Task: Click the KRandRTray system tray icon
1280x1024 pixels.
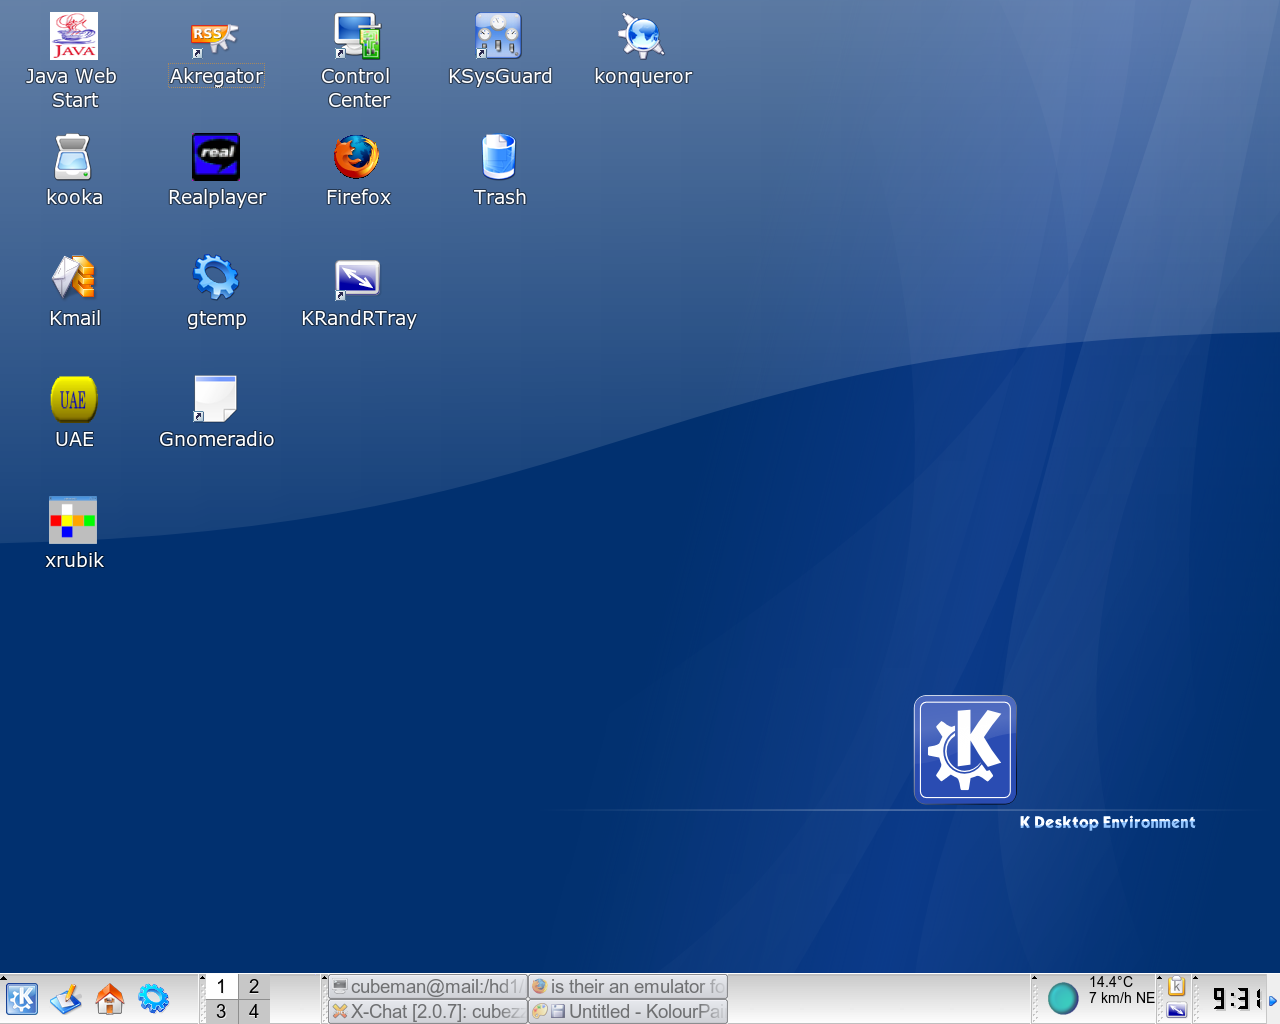Action: coord(1177,1011)
